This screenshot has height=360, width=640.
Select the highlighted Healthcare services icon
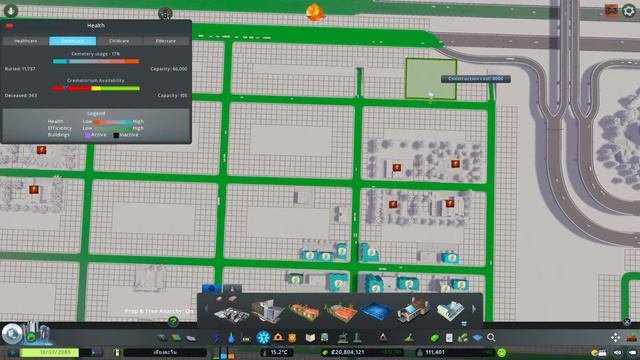pyautogui.click(x=264, y=337)
